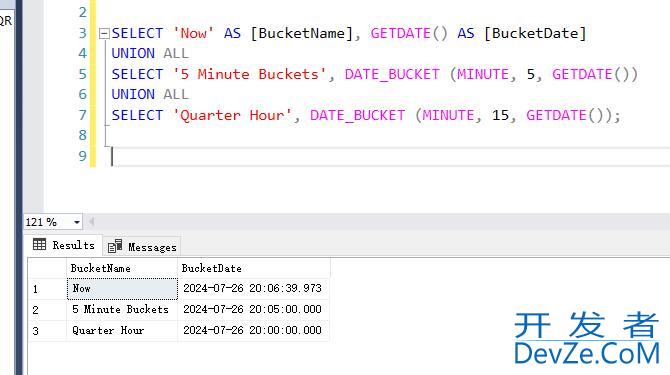Click the results grid select-all corner
The image size is (670, 375).
[x=47, y=268]
